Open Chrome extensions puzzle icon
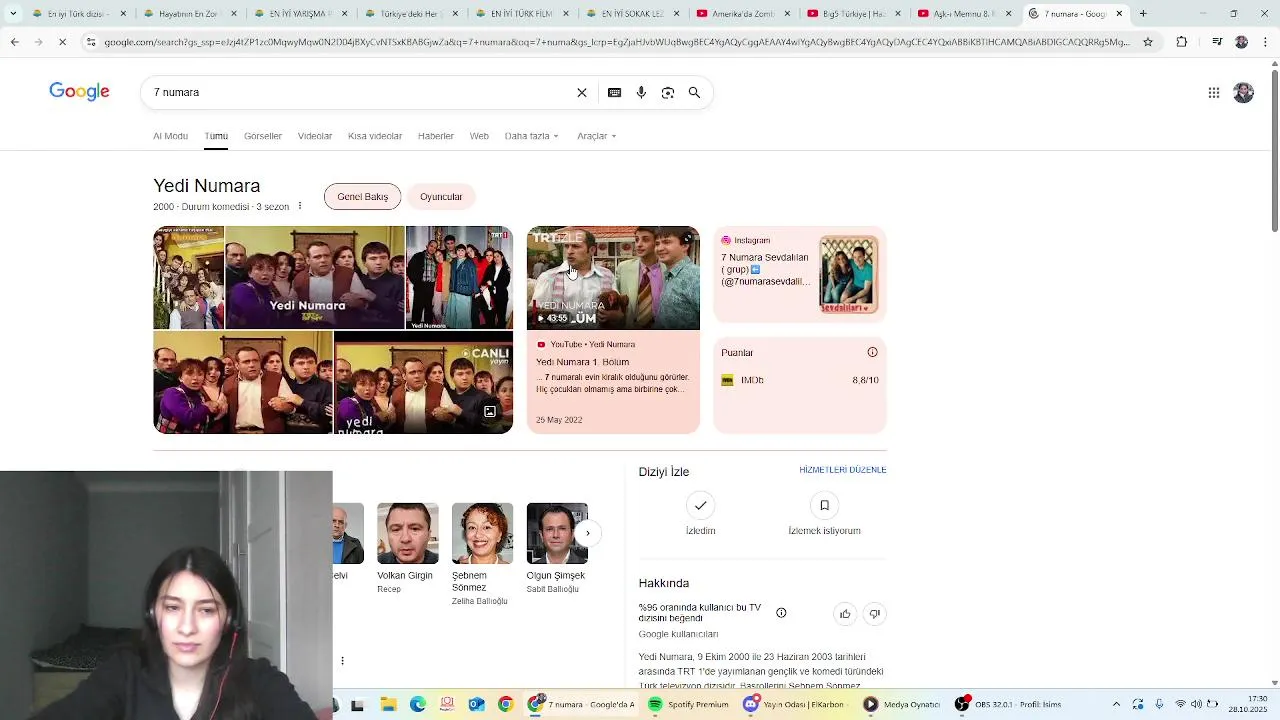This screenshot has height=720, width=1280. click(x=1182, y=42)
